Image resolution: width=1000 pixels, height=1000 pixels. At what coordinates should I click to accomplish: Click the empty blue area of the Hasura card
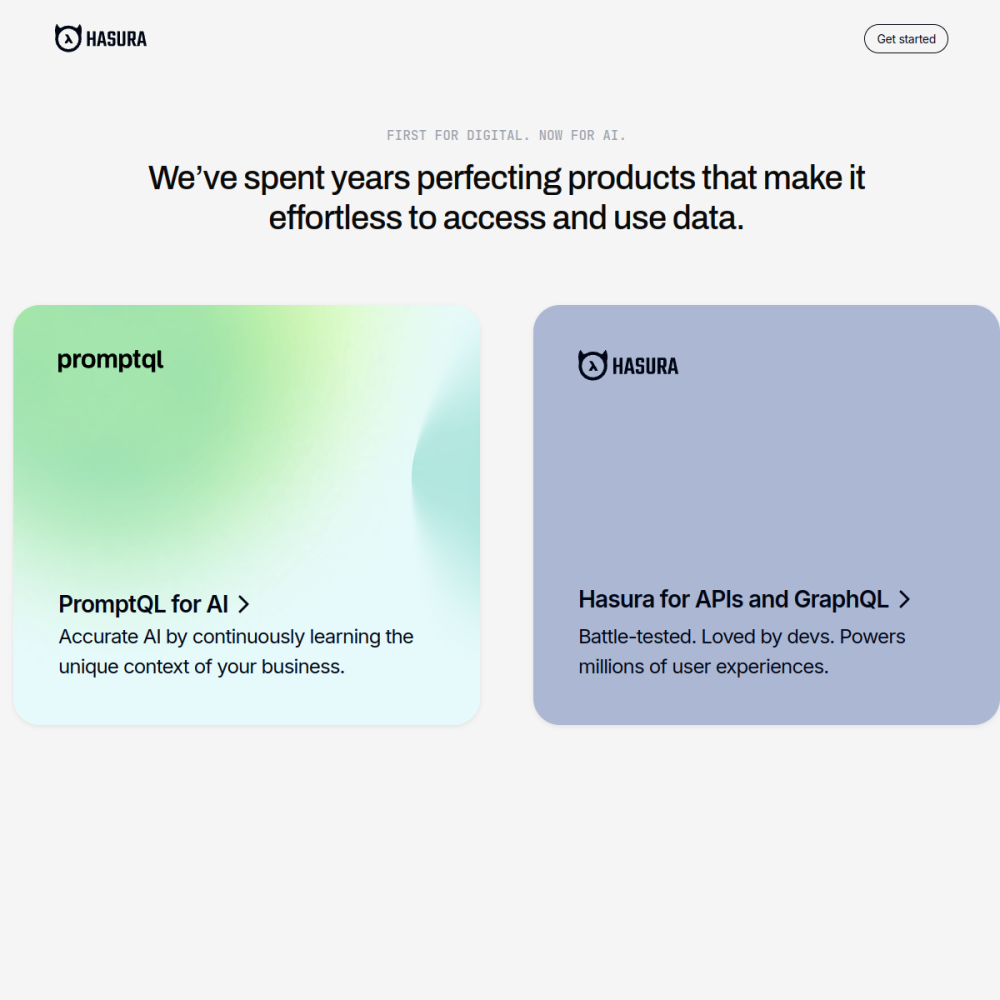pyautogui.click(x=765, y=478)
